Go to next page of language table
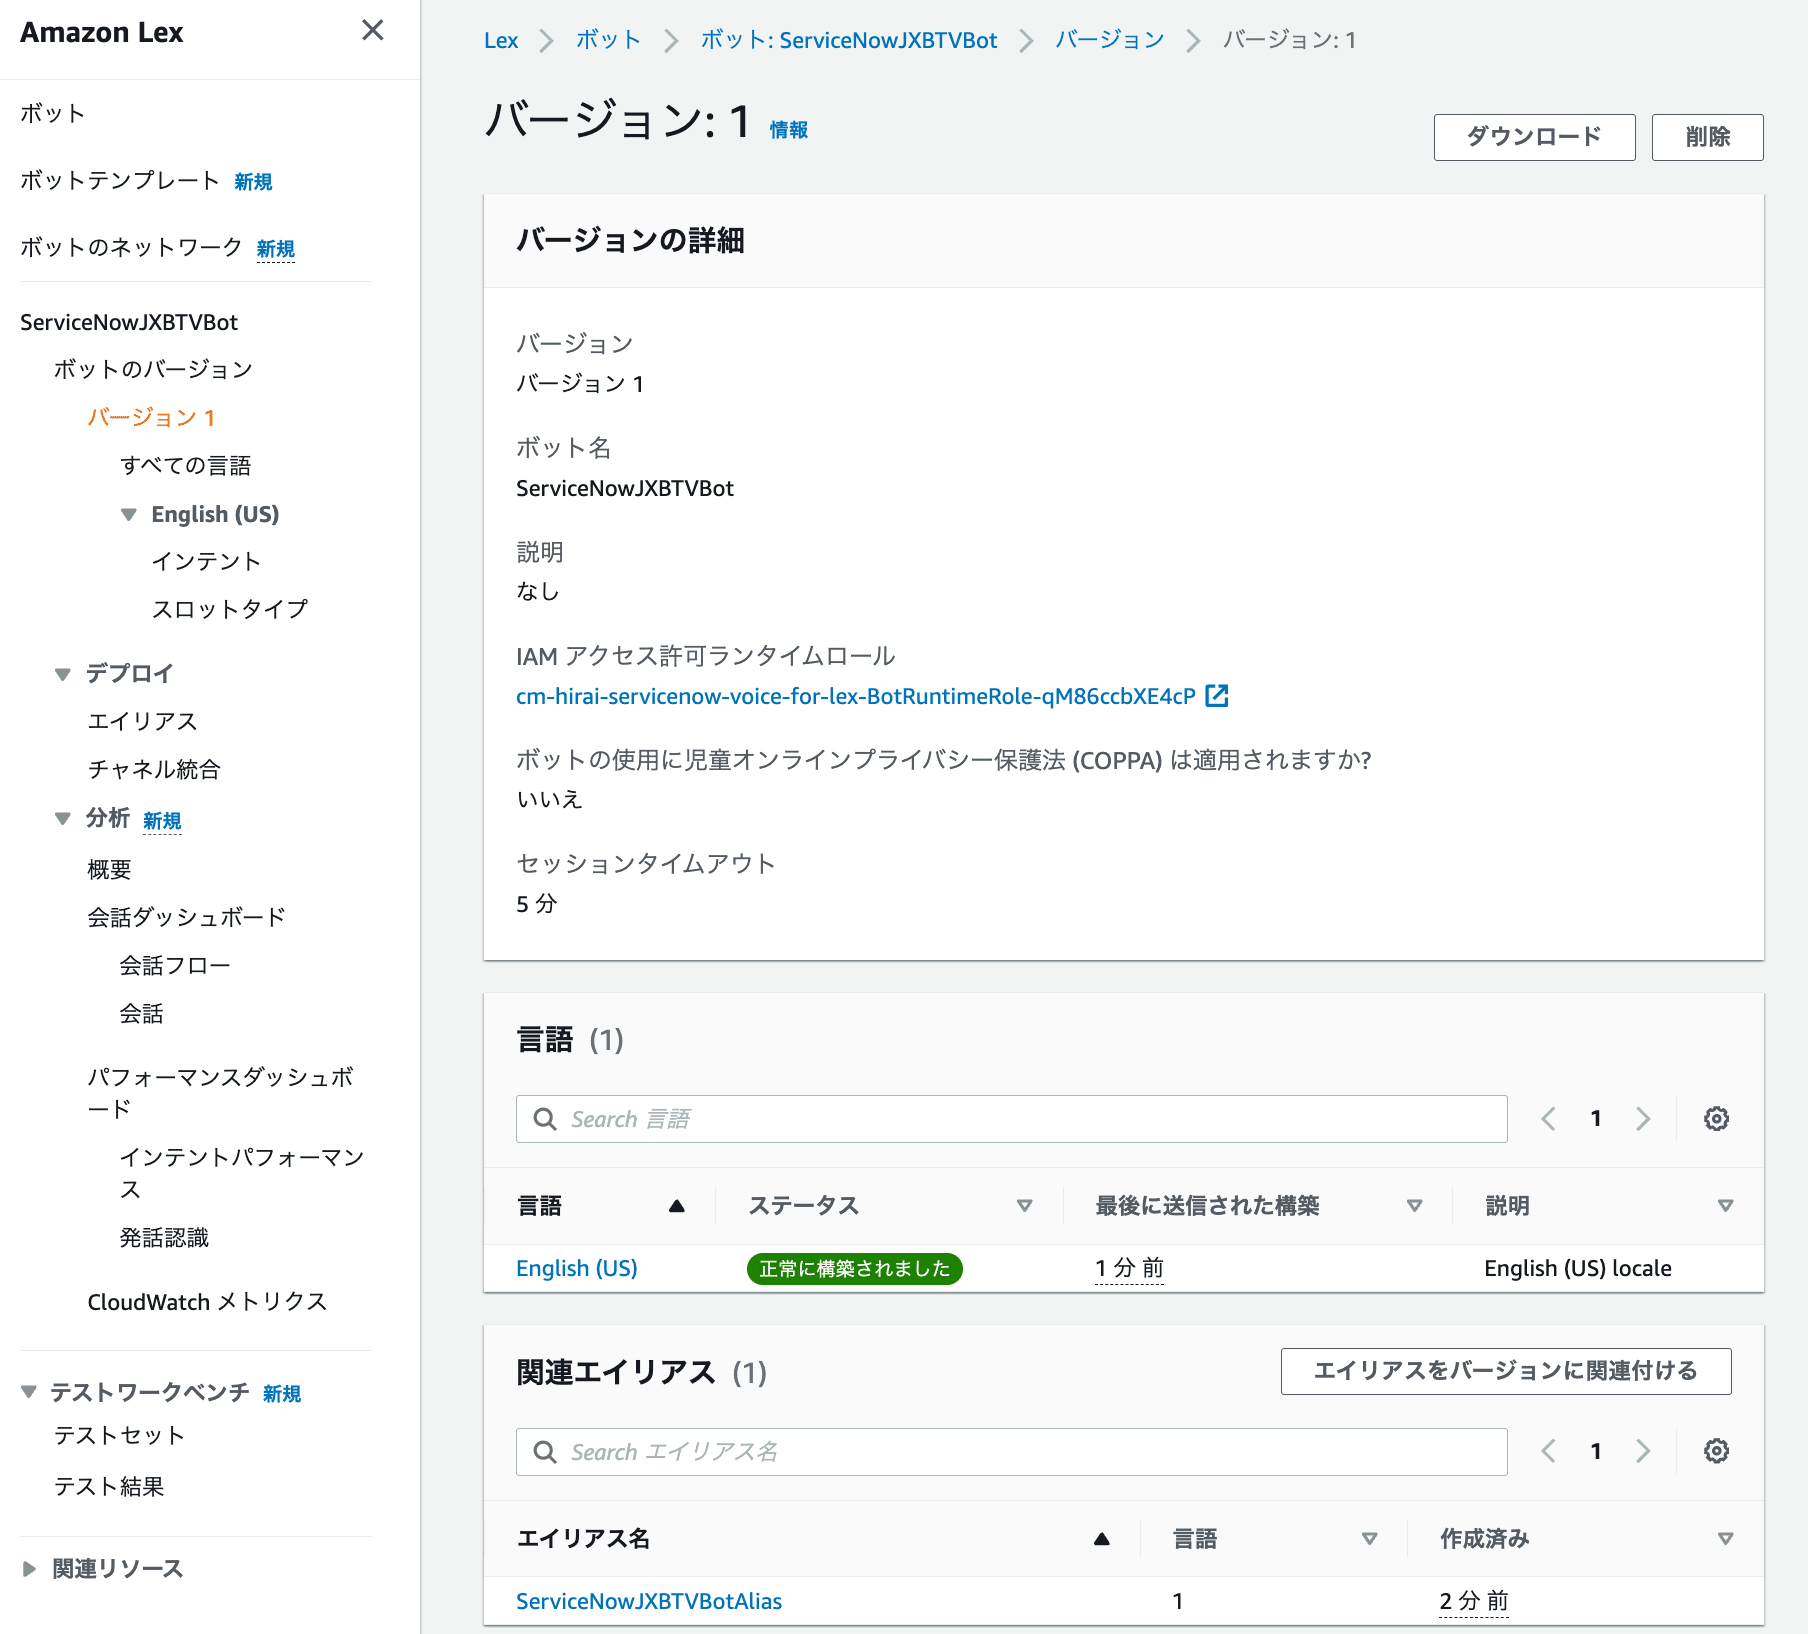The image size is (1808, 1634). [x=1643, y=1119]
